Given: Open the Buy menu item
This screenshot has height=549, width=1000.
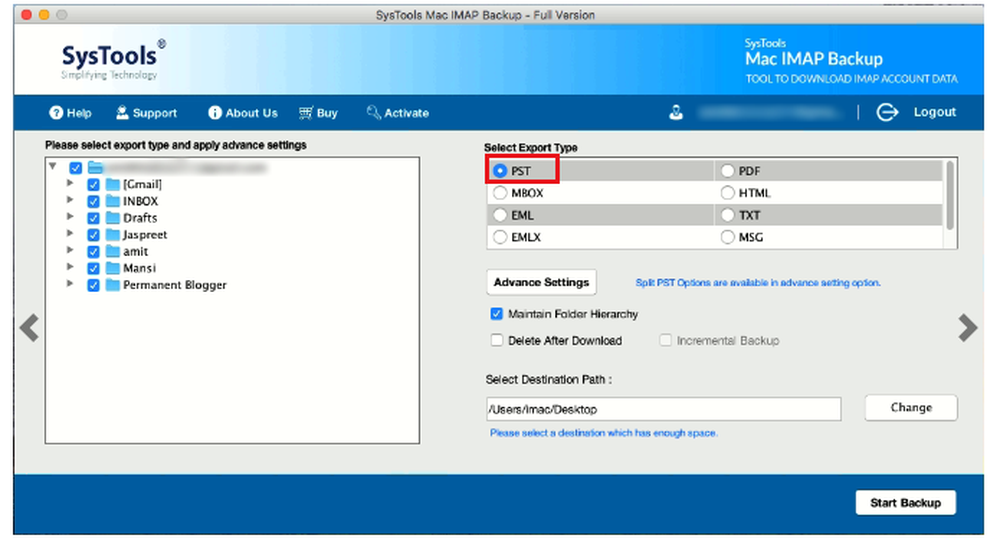Looking at the screenshot, I should 318,113.
